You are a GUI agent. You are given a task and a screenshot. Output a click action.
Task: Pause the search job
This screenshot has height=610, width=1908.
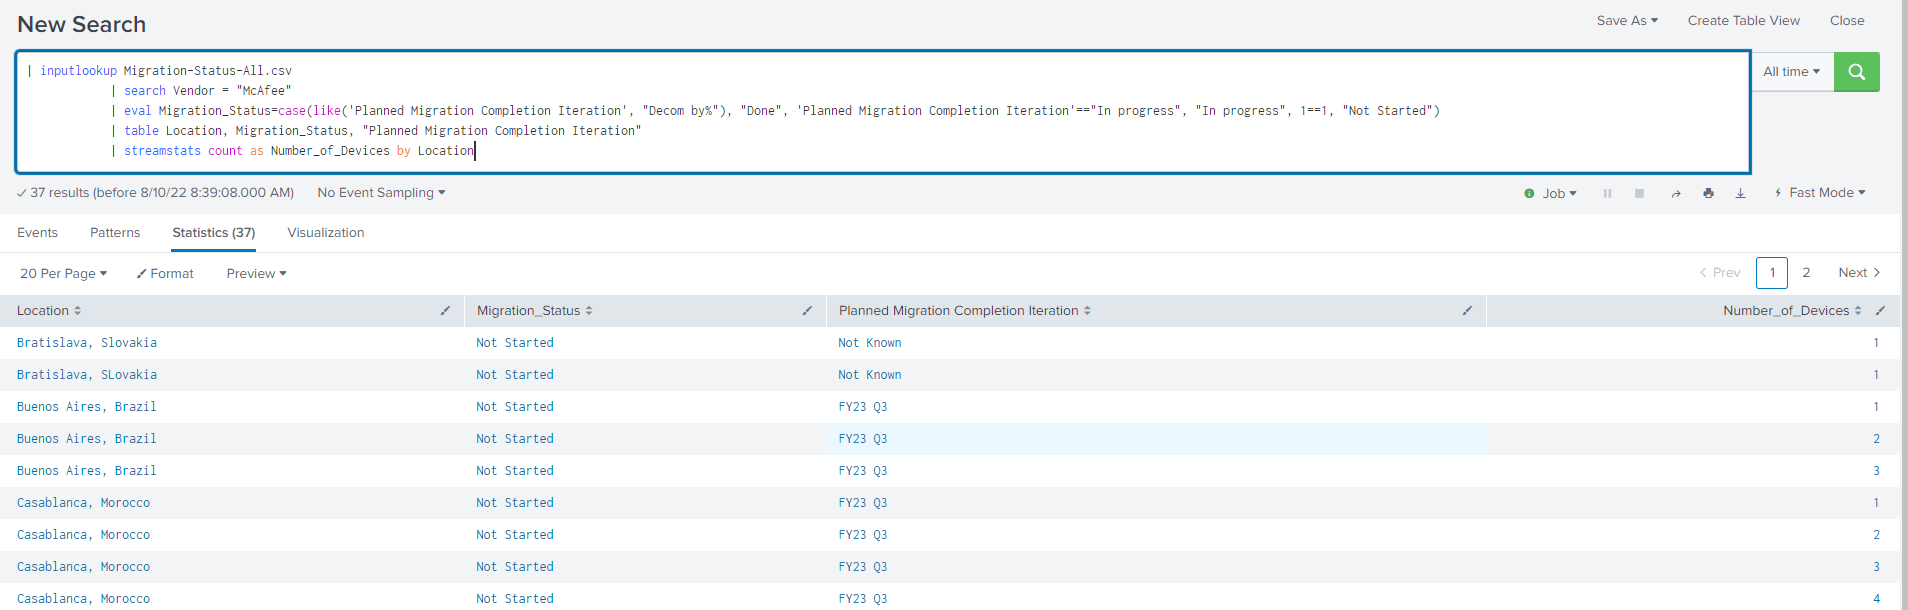(1608, 193)
